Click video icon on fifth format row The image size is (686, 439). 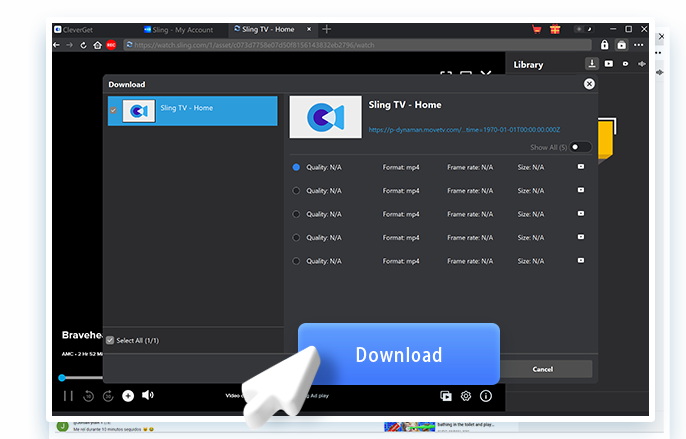(581, 260)
